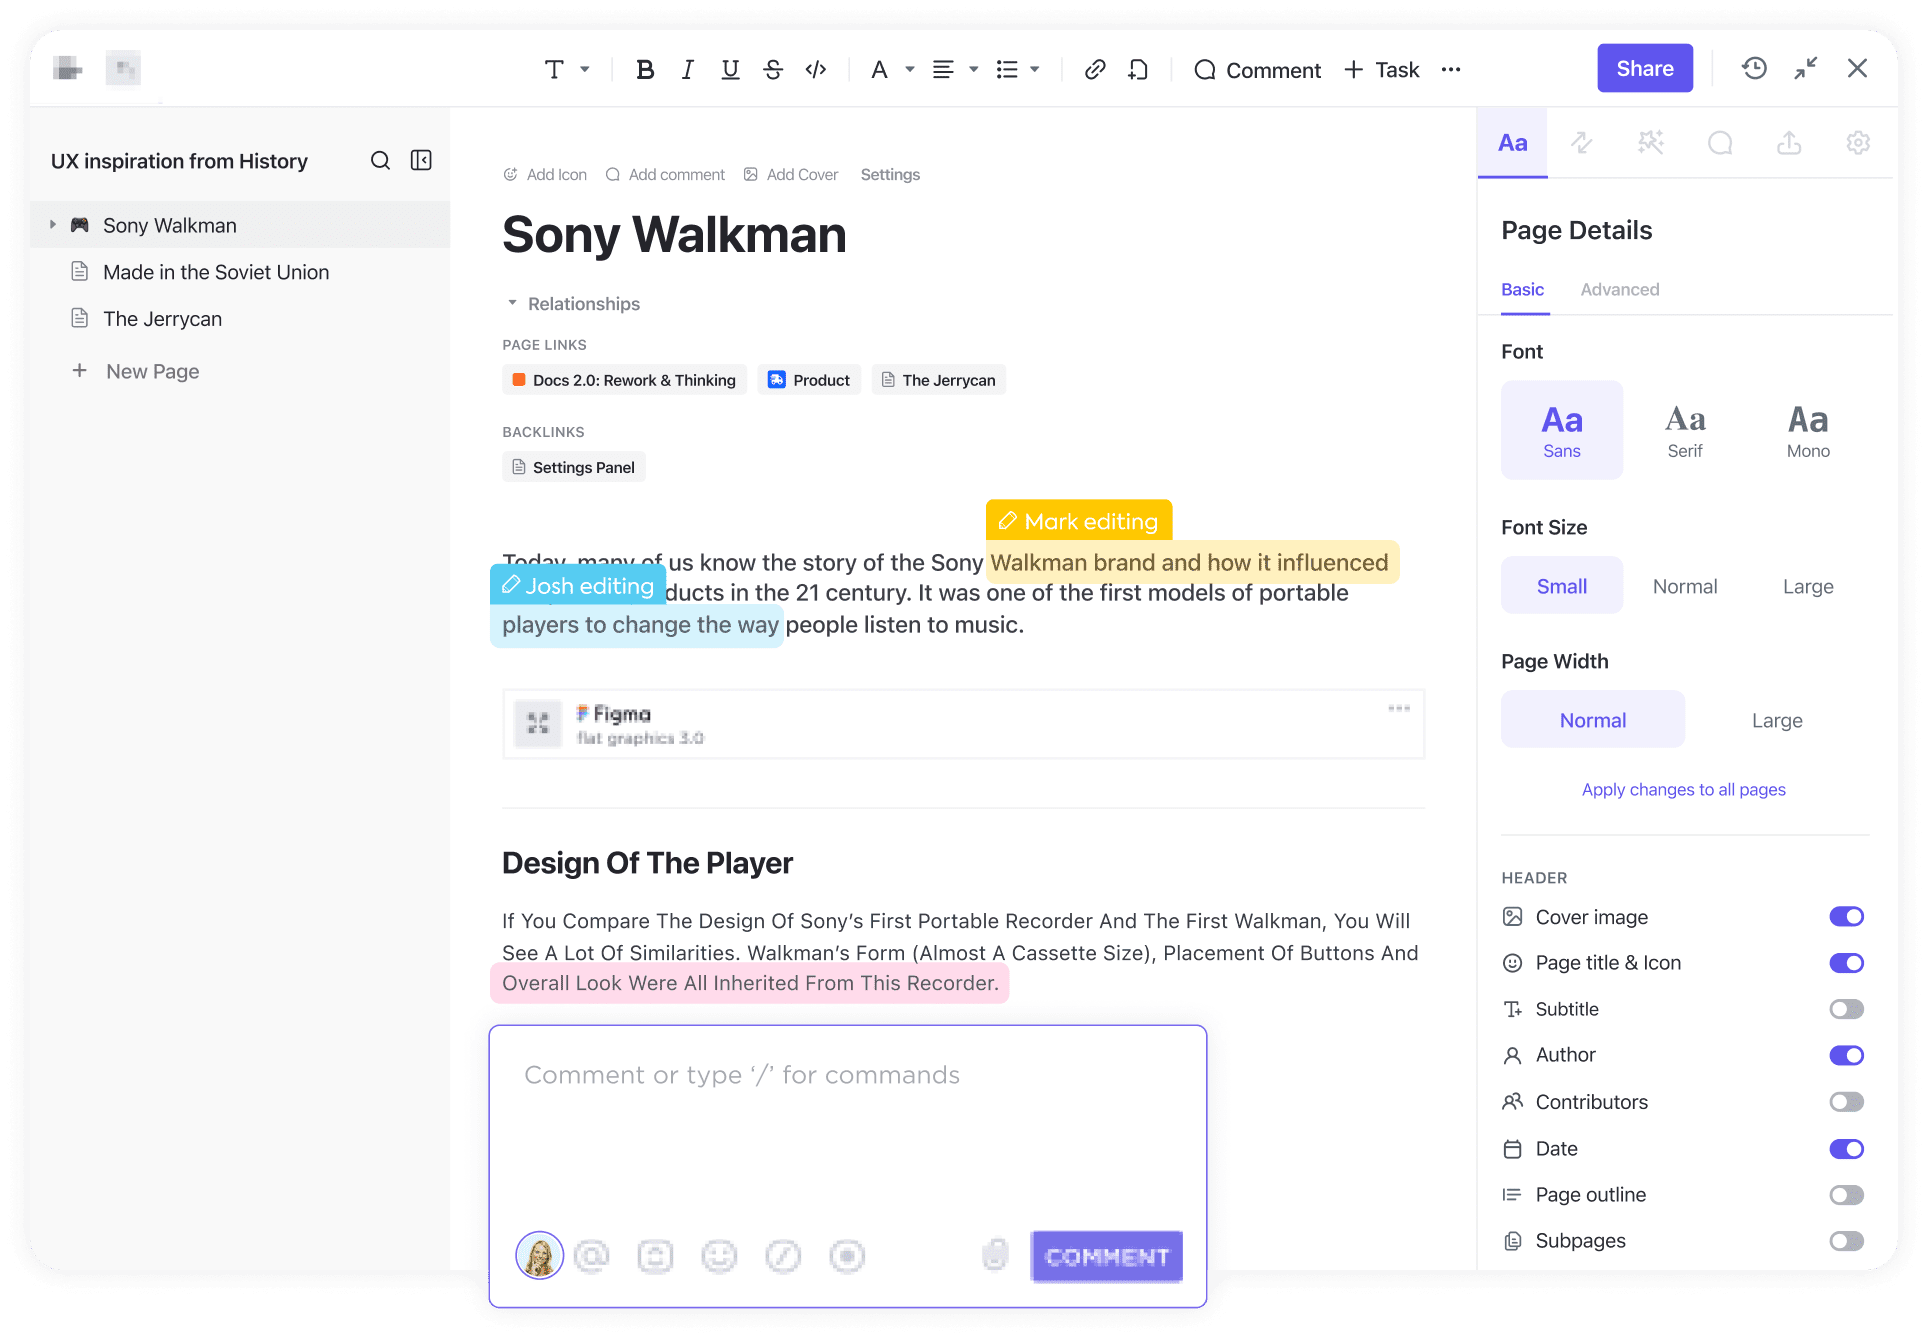Click the Share button
Viewport: 1928px width, 1339px height.
(1644, 69)
